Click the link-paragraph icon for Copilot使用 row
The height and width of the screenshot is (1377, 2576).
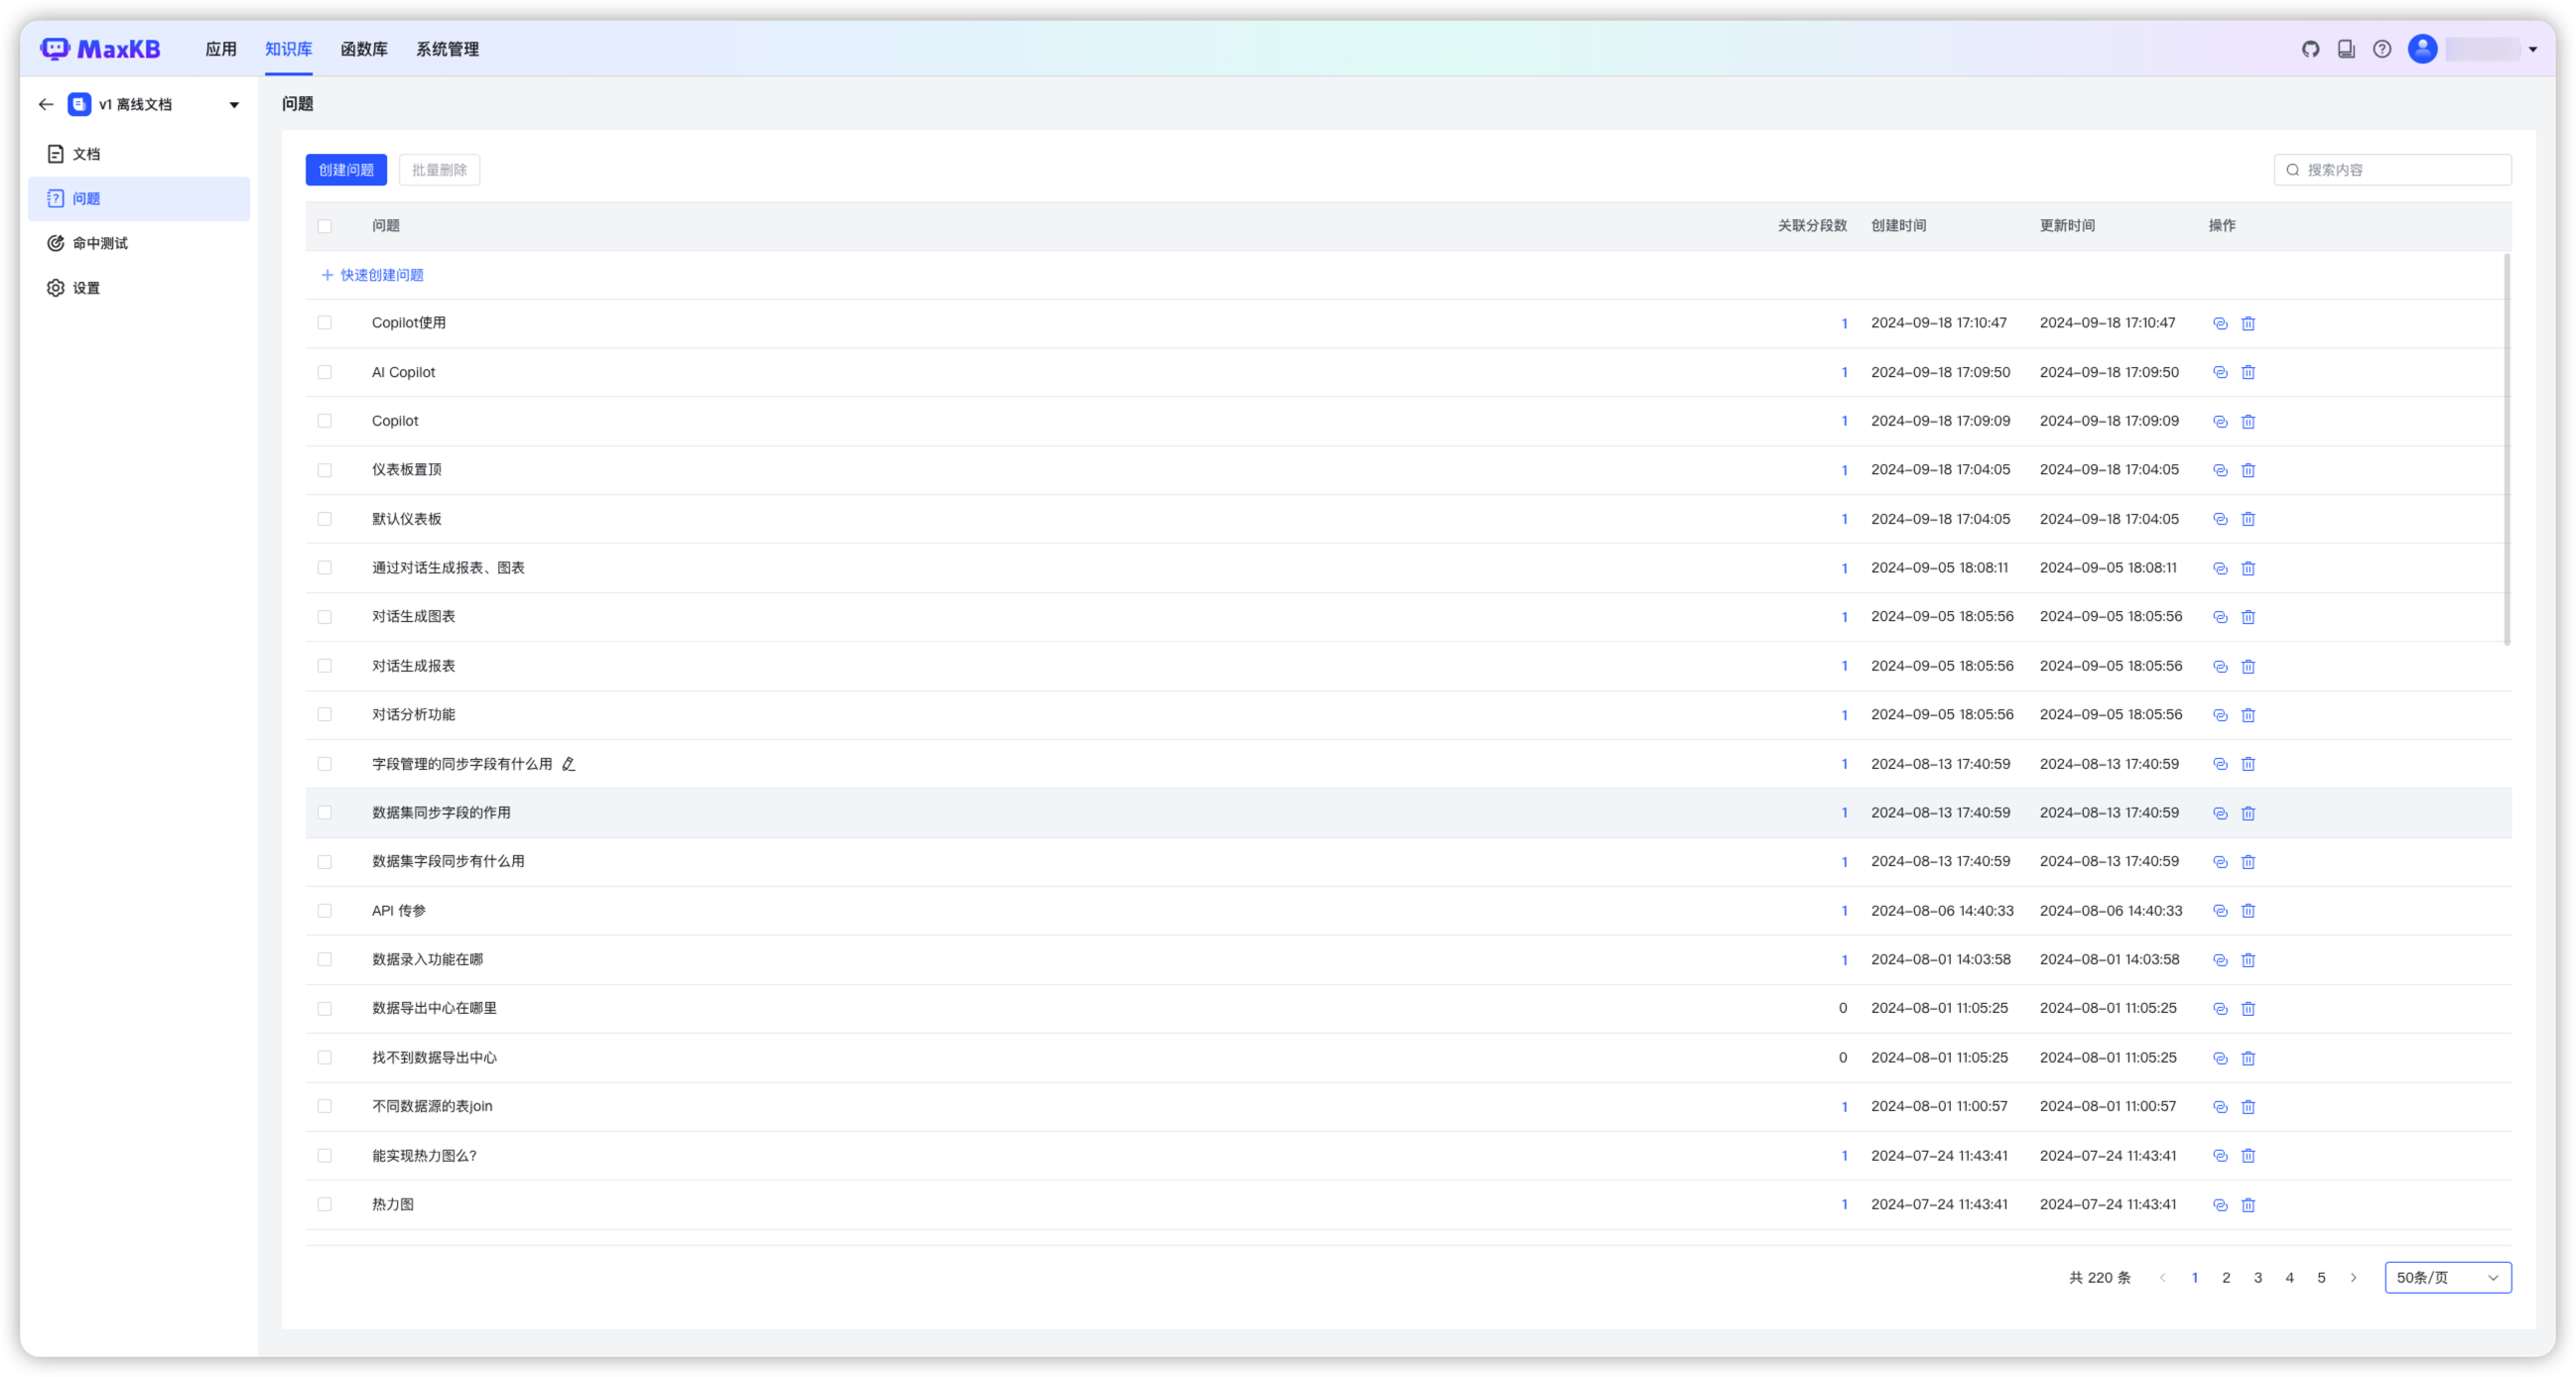pyautogui.click(x=2220, y=323)
